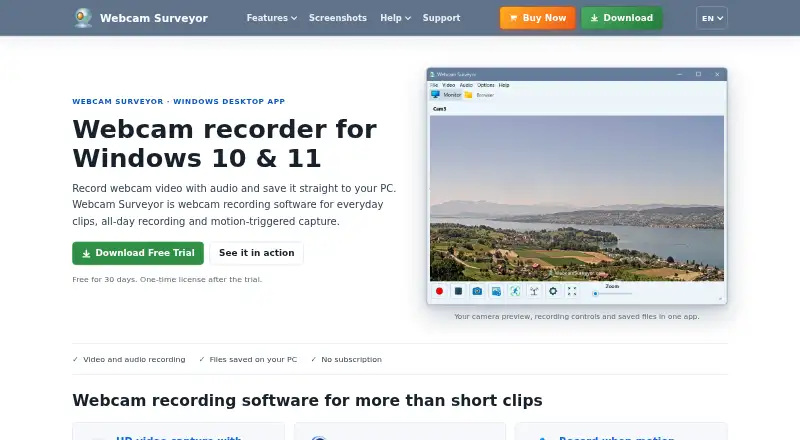Select the Cam3 camera label in the app preview
Screen dimensions: 800x440
pos(439,109)
